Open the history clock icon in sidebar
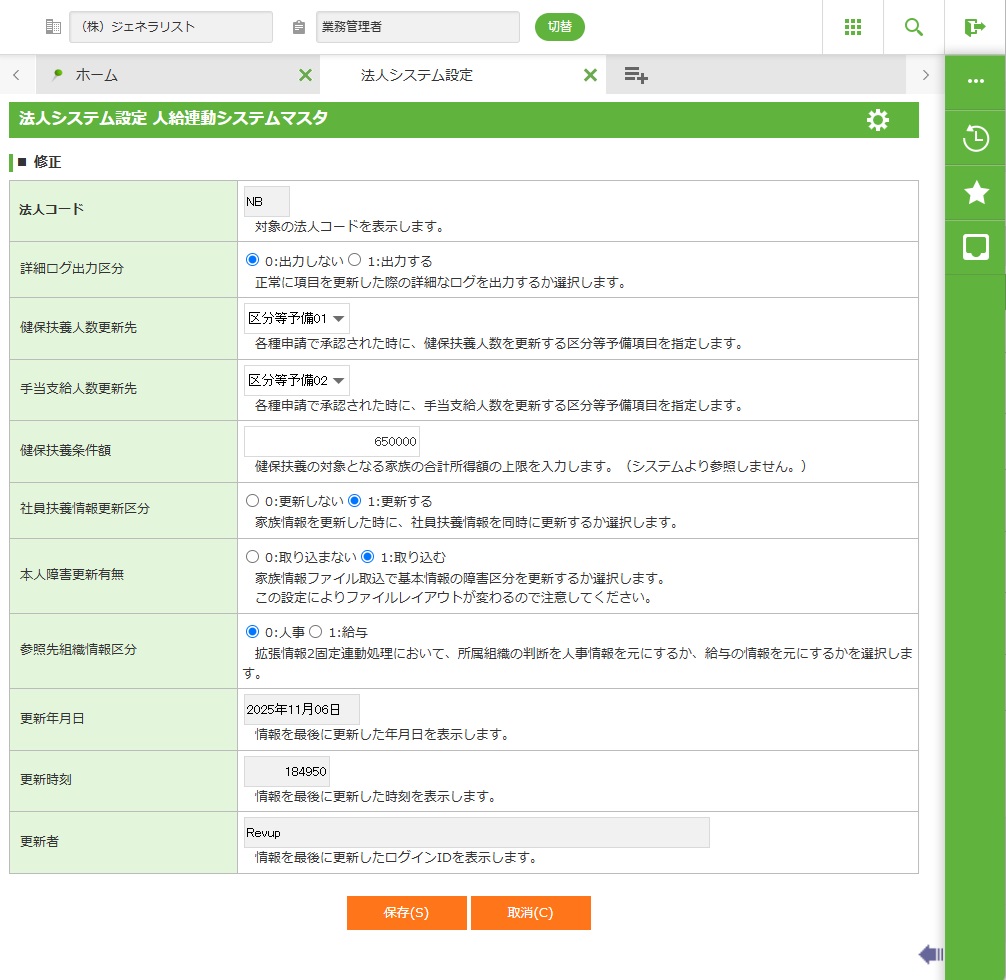This screenshot has width=1006, height=980. (976, 139)
